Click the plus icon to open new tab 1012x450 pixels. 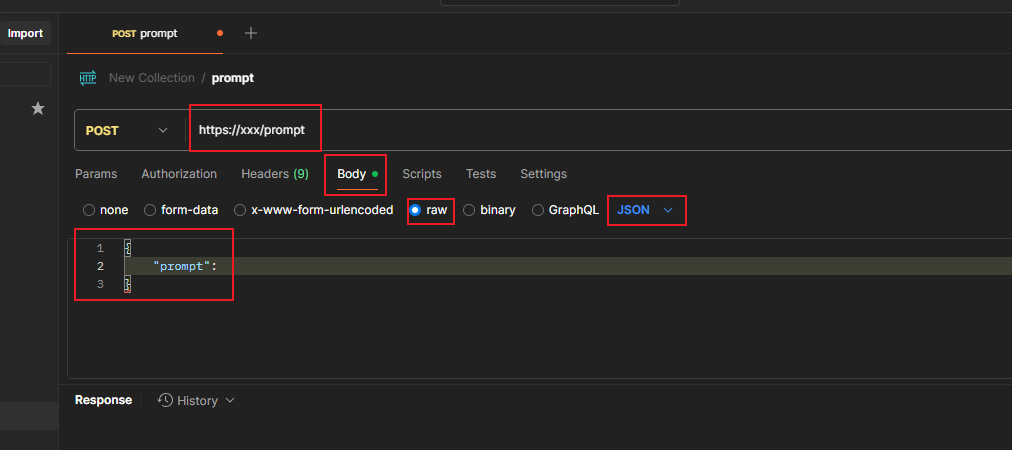pos(251,33)
